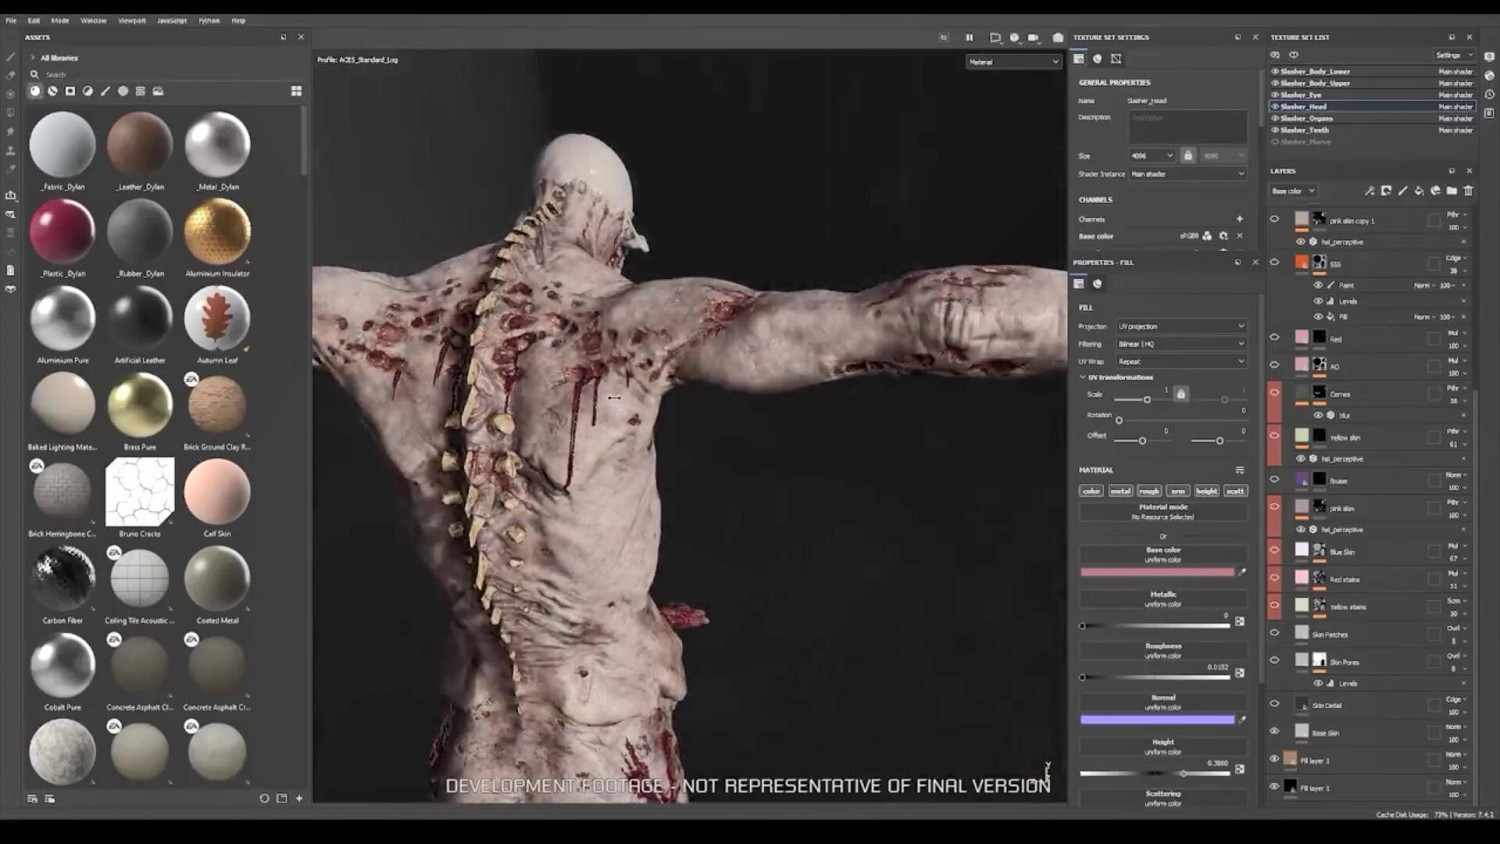The width and height of the screenshot is (1500, 844).
Task: Toggle visibility of the SSS layer
Action: click(1274, 262)
